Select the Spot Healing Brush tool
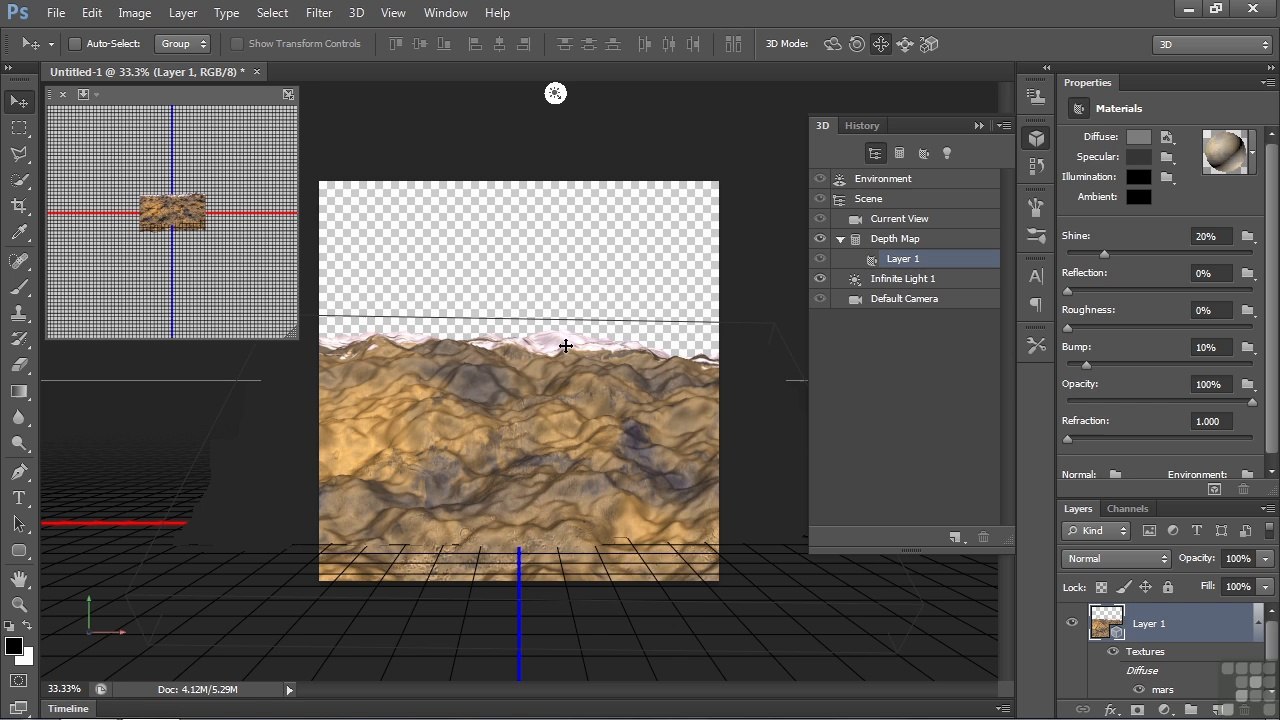Screen dimensions: 1280x720 click(x=19, y=261)
